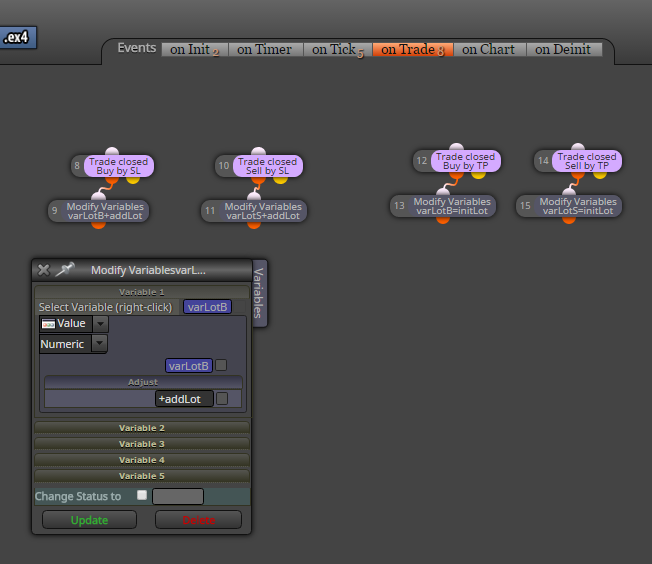The width and height of the screenshot is (652, 564).
Task: Click top input connector of block 8
Action: [x=112, y=151]
